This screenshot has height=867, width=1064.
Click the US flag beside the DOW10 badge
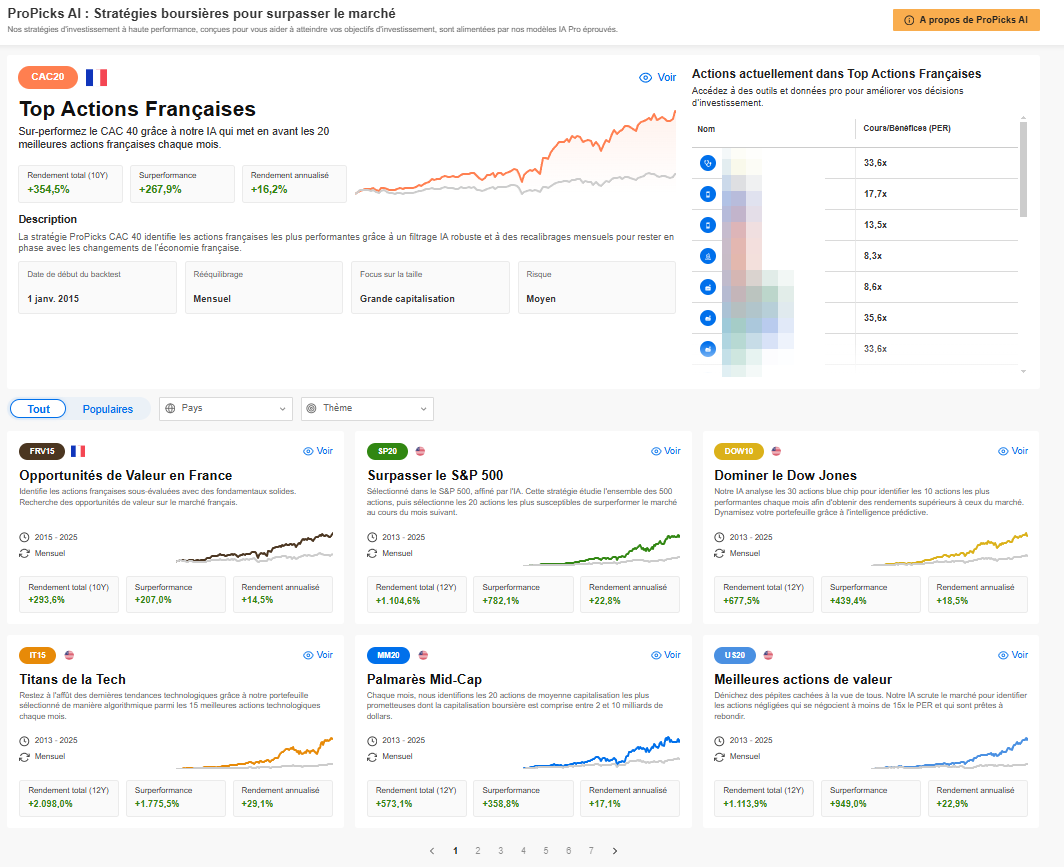point(776,451)
